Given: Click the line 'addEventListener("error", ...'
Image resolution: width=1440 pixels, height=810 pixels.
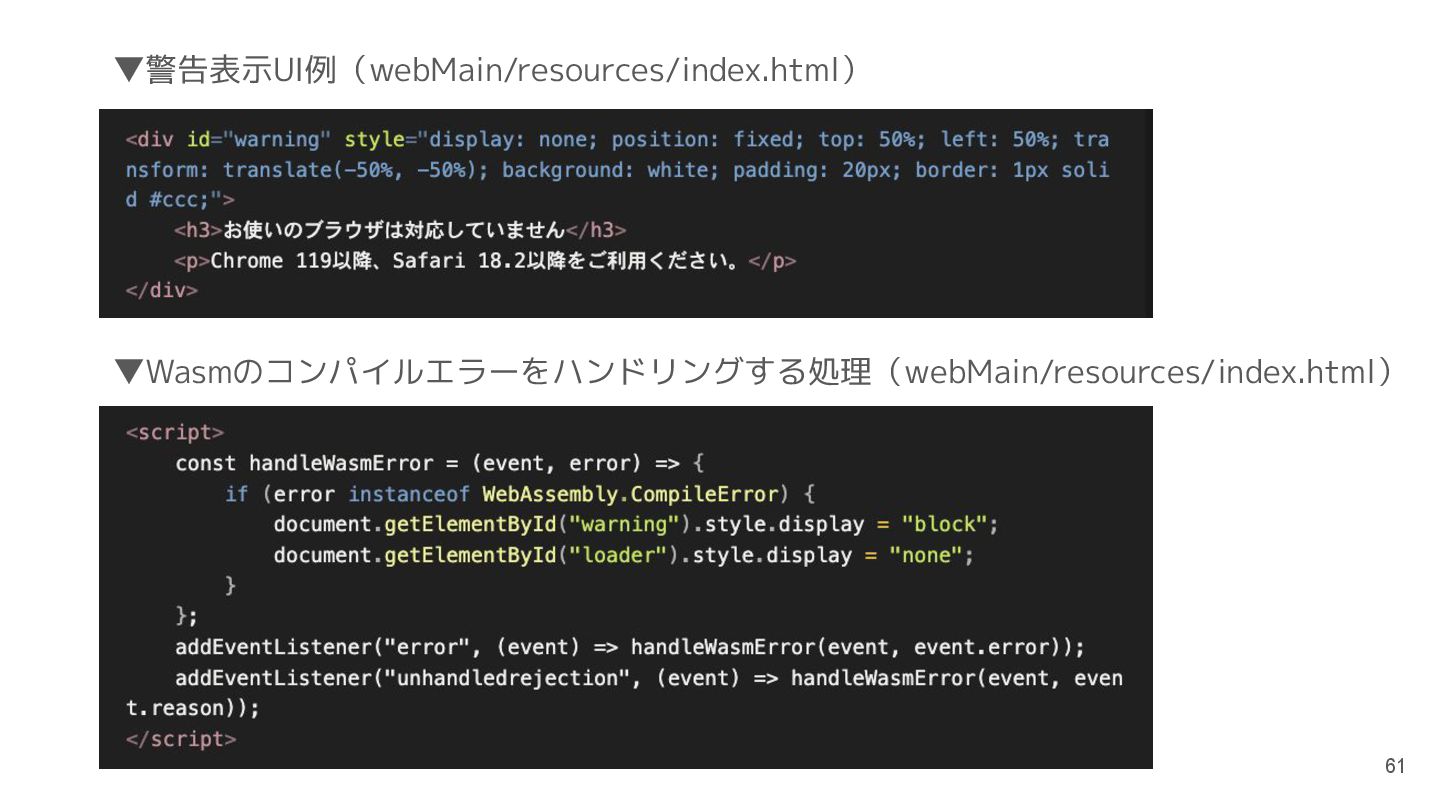Looking at the screenshot, I should click(x=630, y=647).
